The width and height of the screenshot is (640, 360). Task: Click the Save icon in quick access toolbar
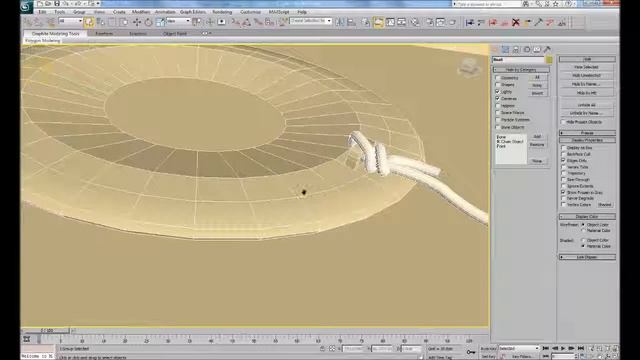57,4
